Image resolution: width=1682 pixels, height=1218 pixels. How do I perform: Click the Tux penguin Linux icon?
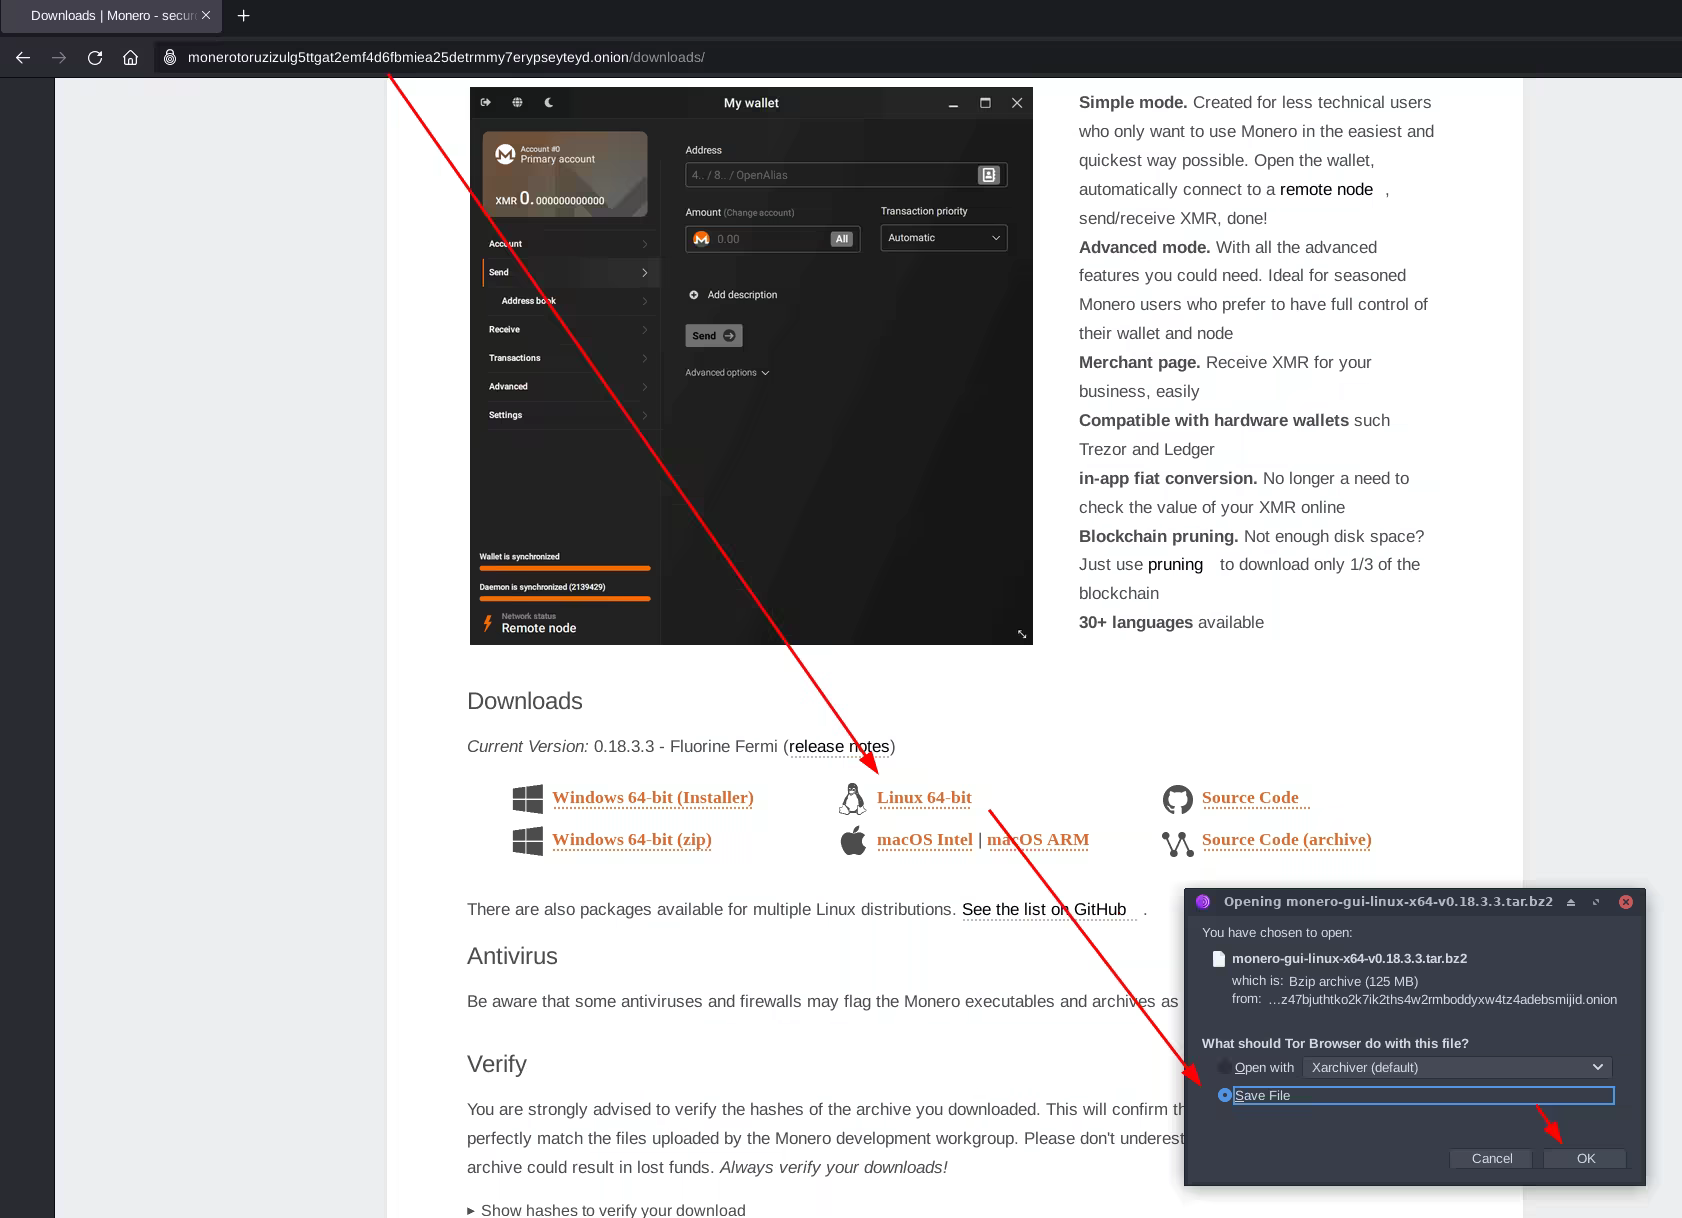[852, 798]
